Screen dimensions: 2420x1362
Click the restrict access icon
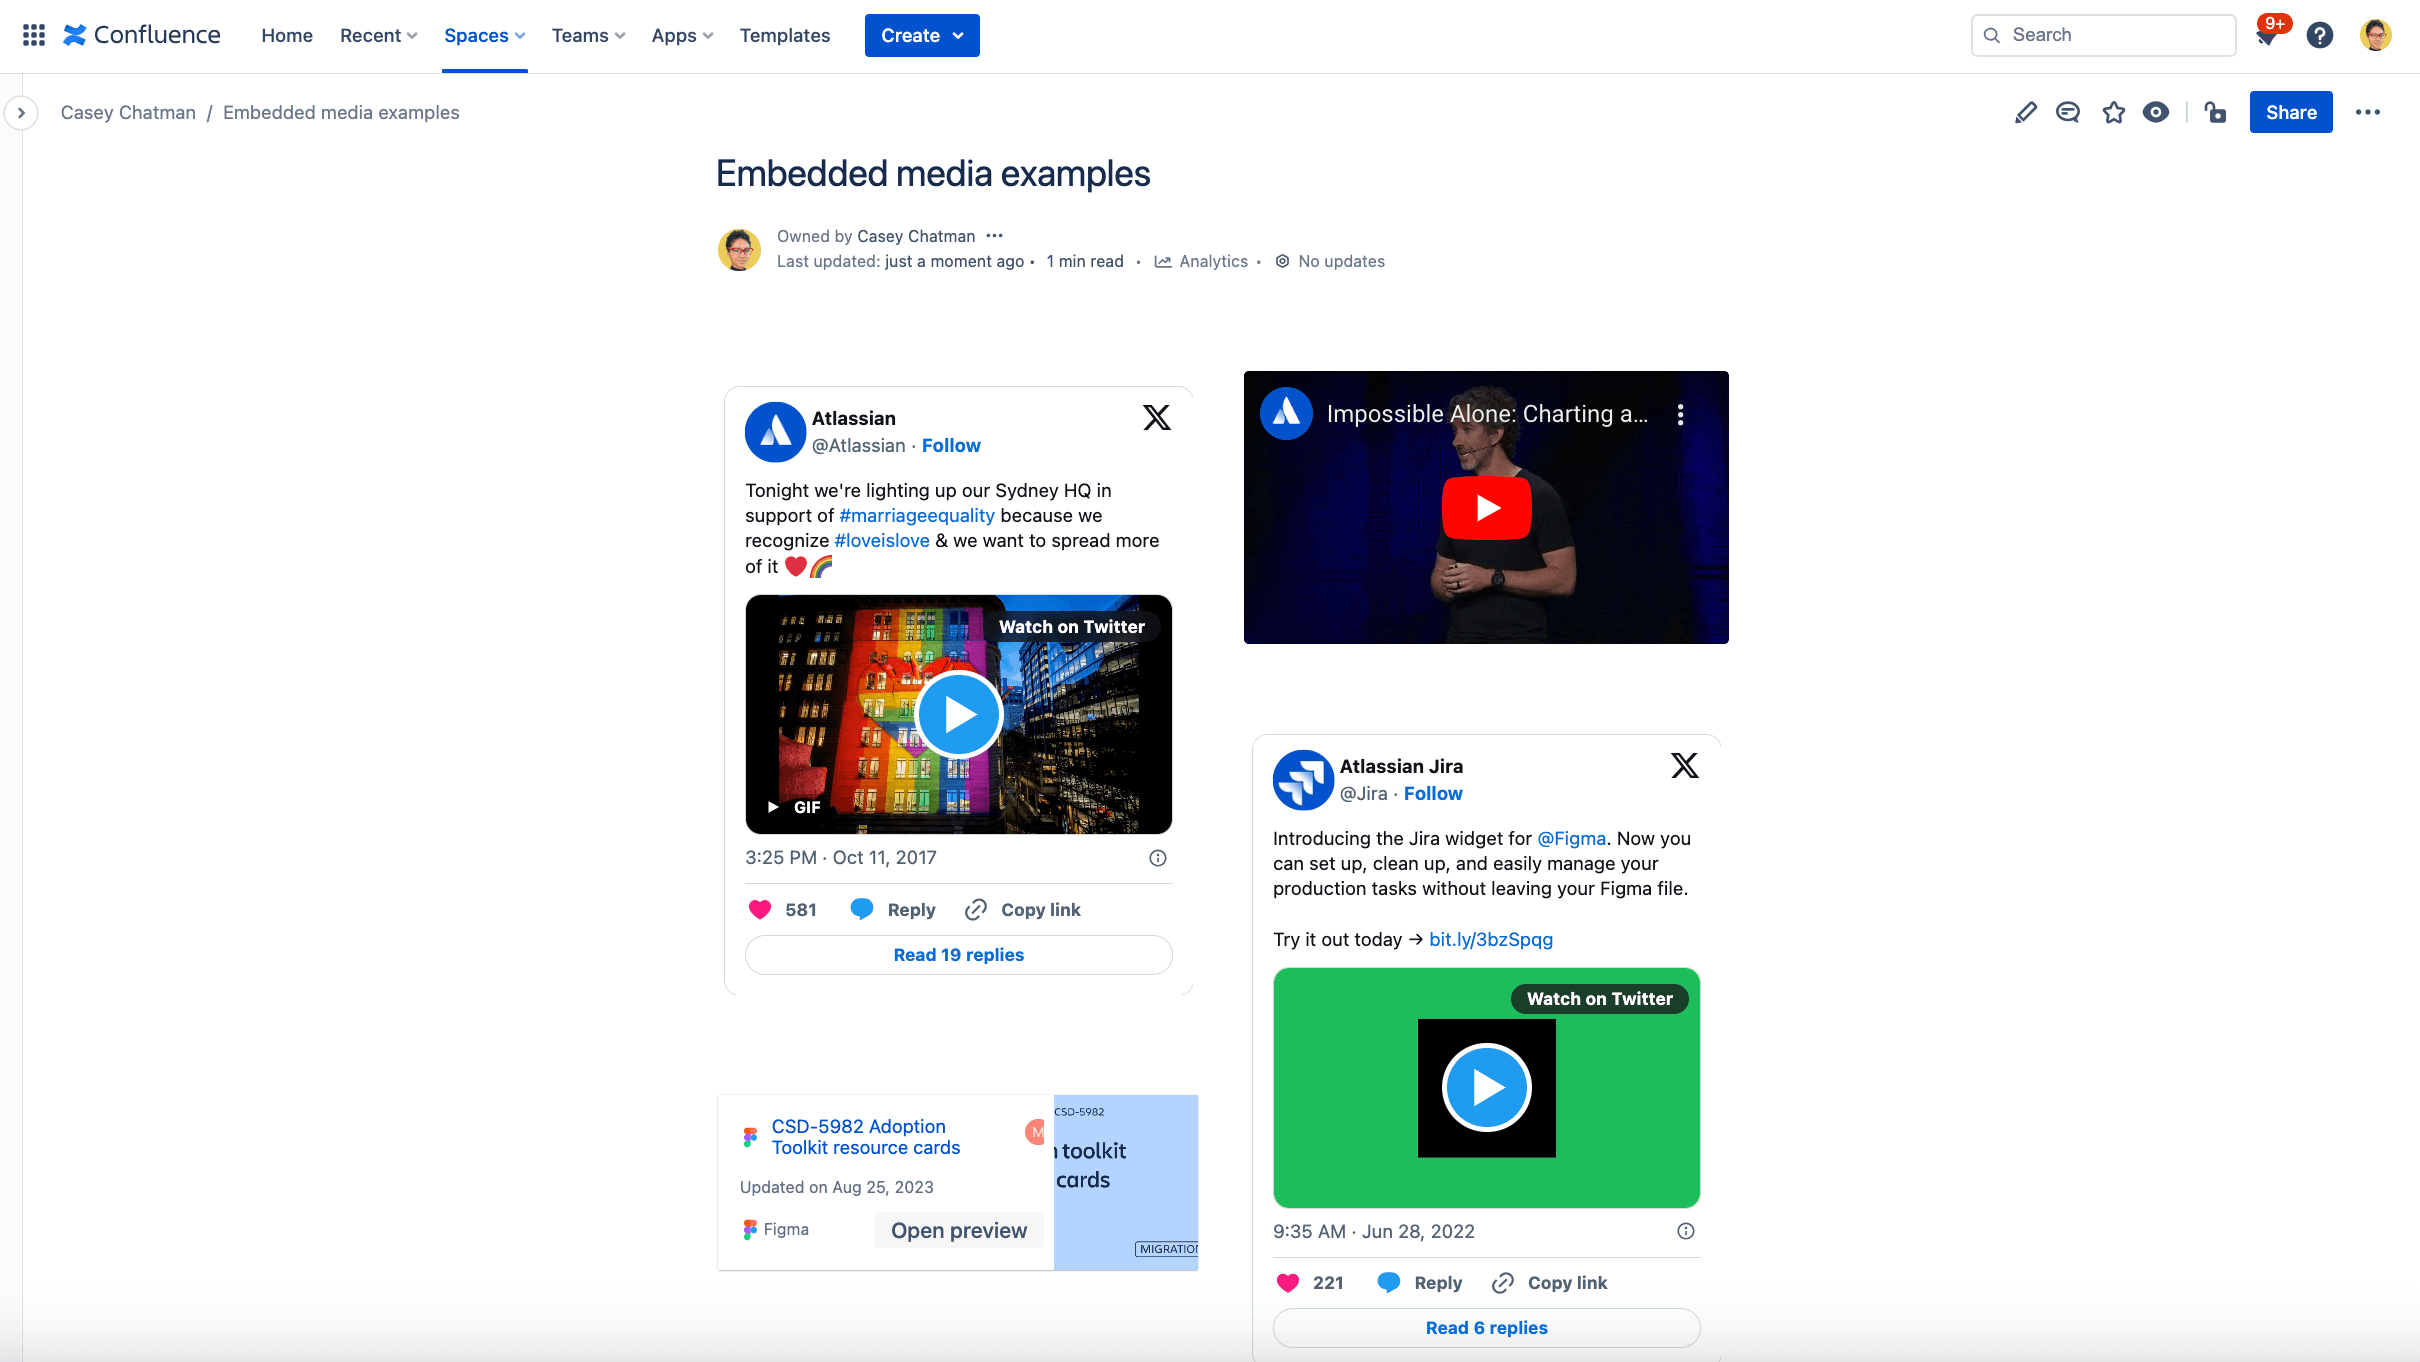coord(2216,111)
